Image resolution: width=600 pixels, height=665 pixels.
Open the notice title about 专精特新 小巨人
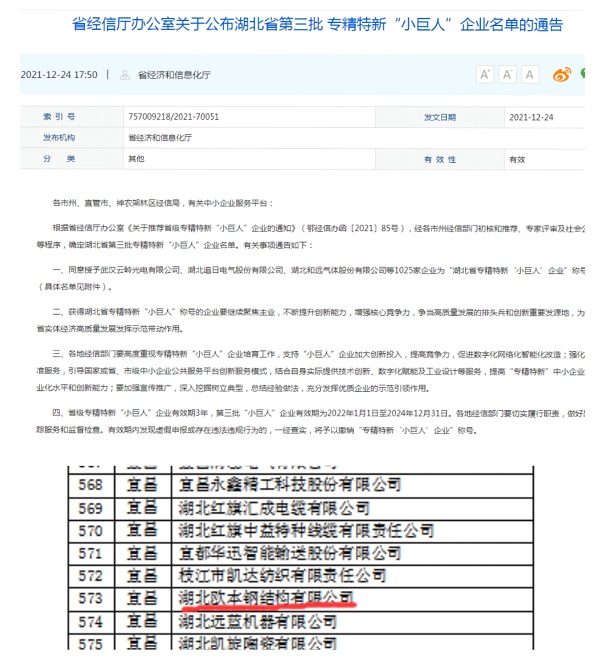tap(317, 24)
